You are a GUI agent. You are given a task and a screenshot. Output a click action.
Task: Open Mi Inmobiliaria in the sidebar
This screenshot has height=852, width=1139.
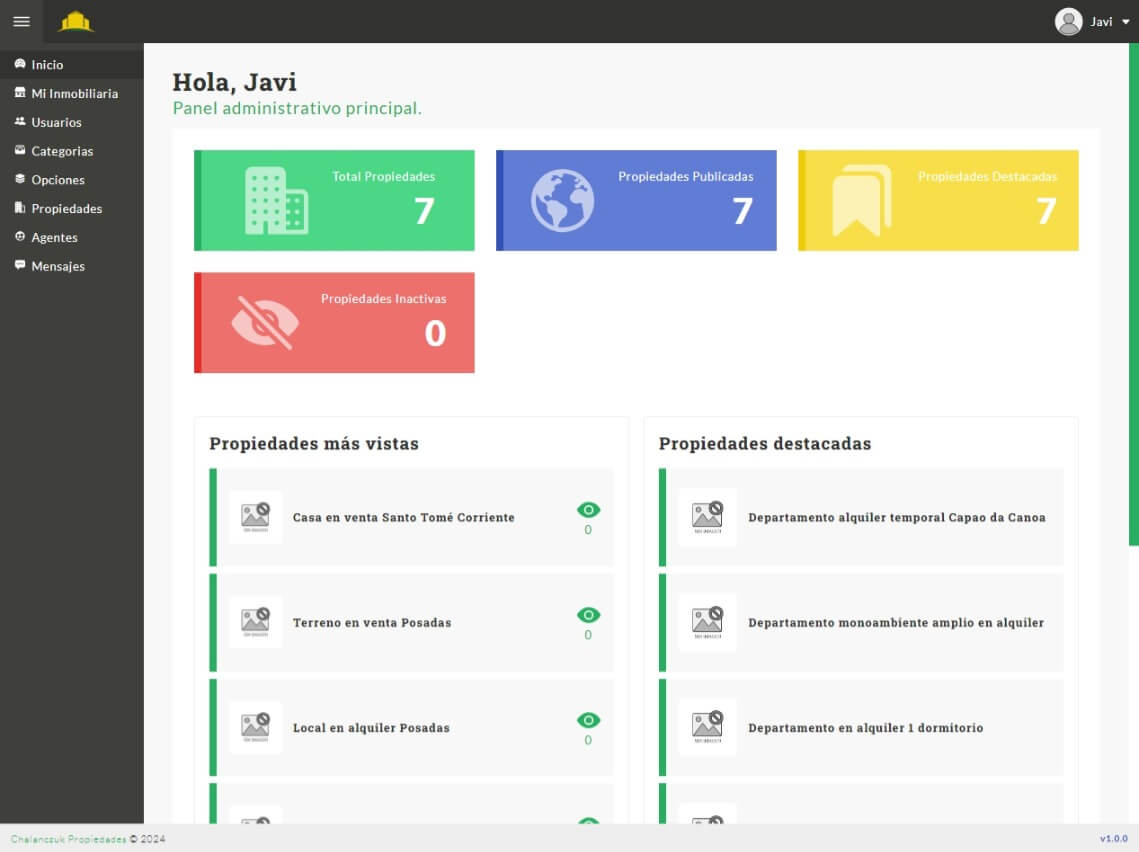[x=74, y=93]
